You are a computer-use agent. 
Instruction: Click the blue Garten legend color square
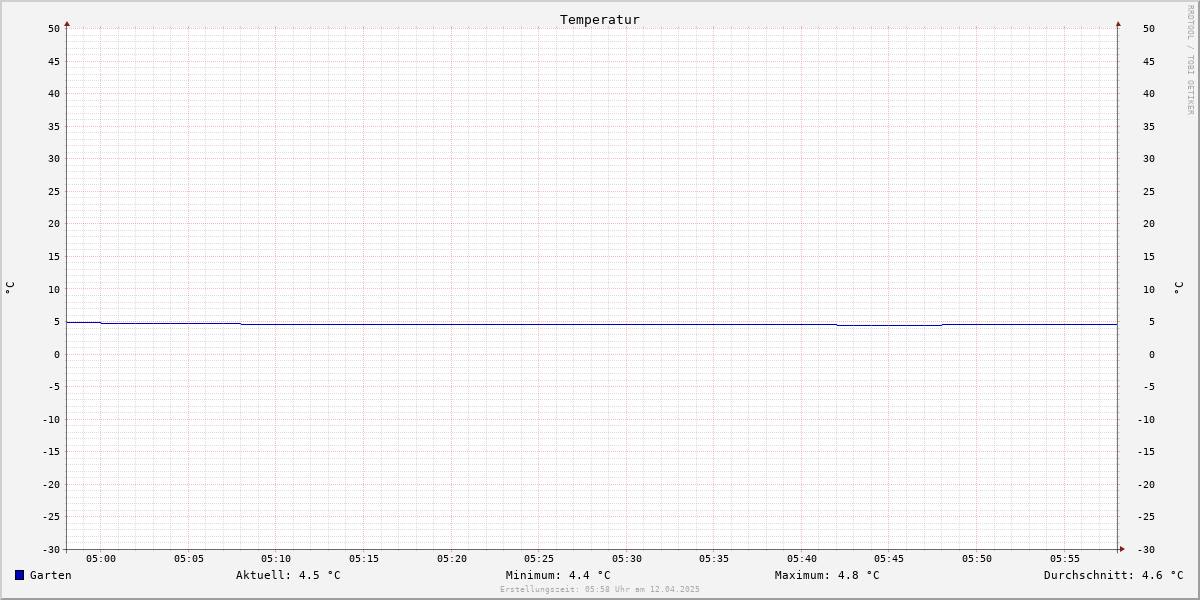(x=19, y=575)
